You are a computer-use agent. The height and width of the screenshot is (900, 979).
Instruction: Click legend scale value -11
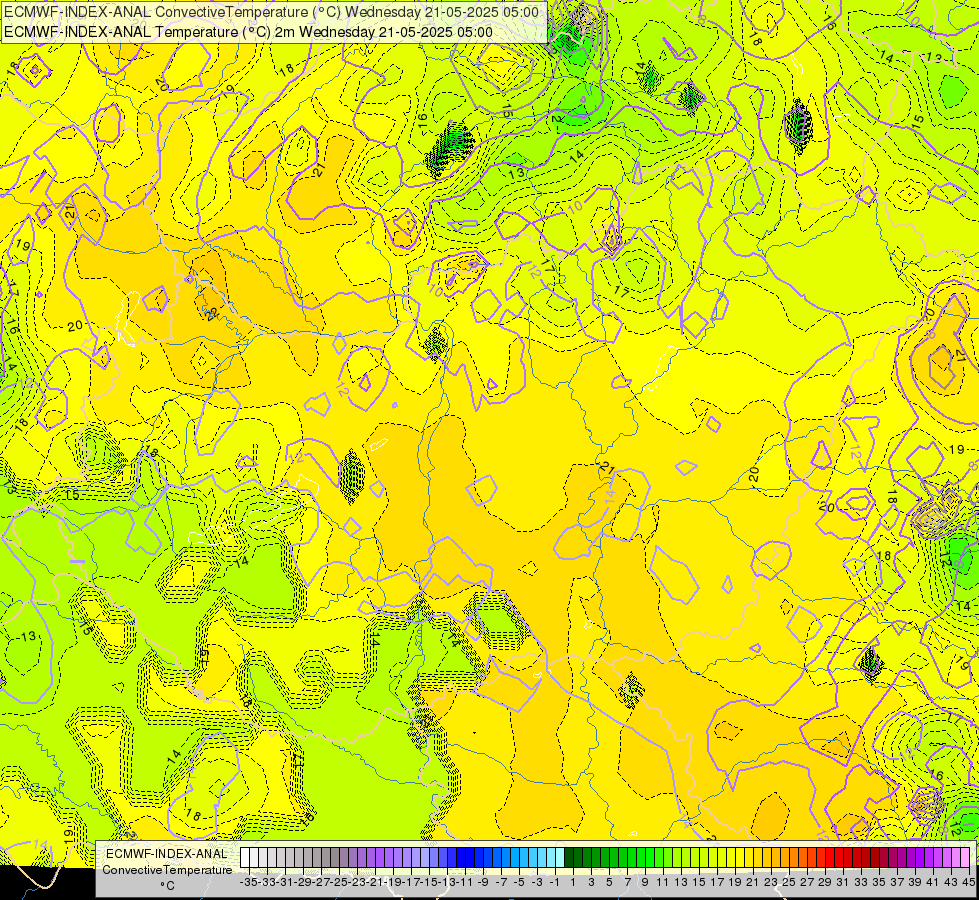tap(466, 882)
